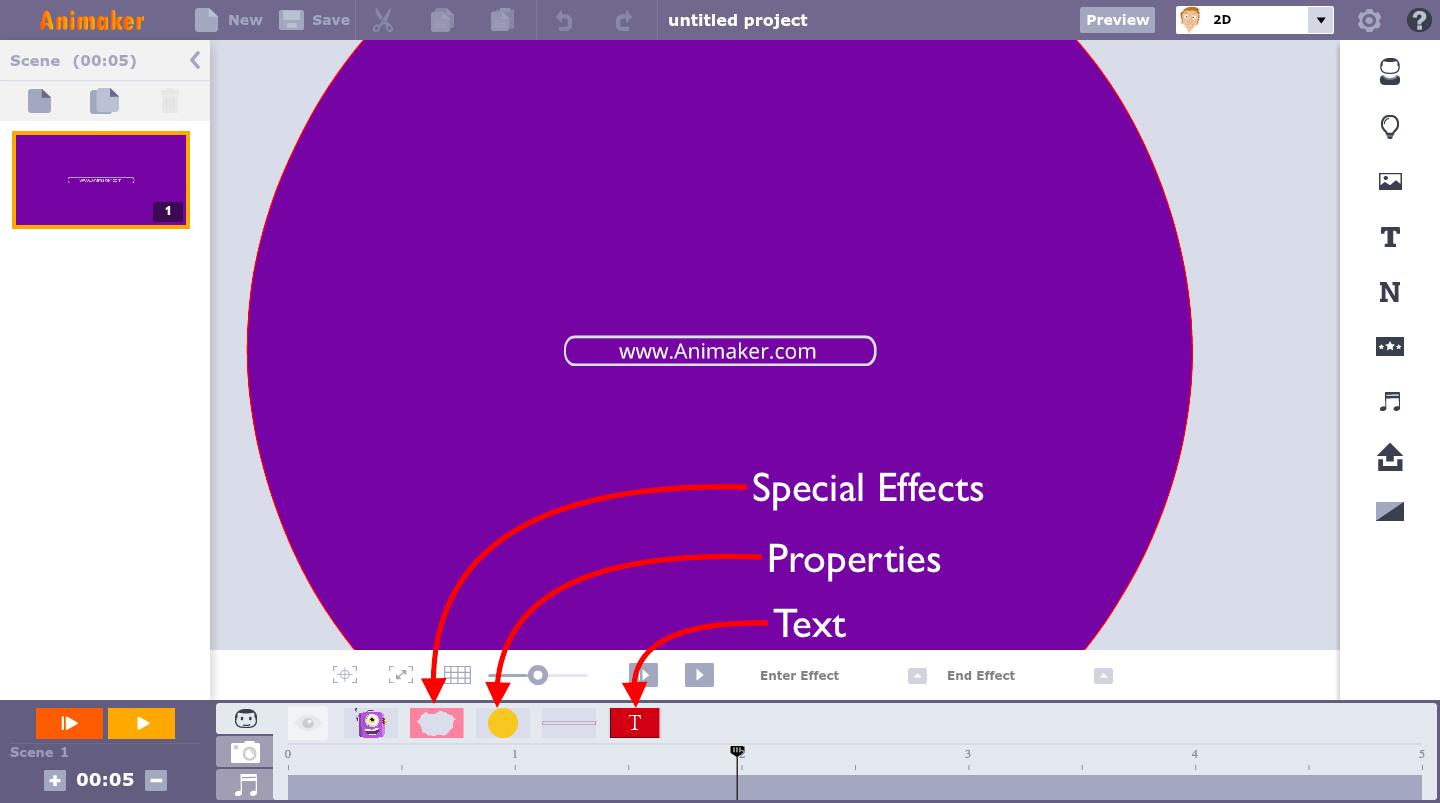Open the settings gear

1369,20
